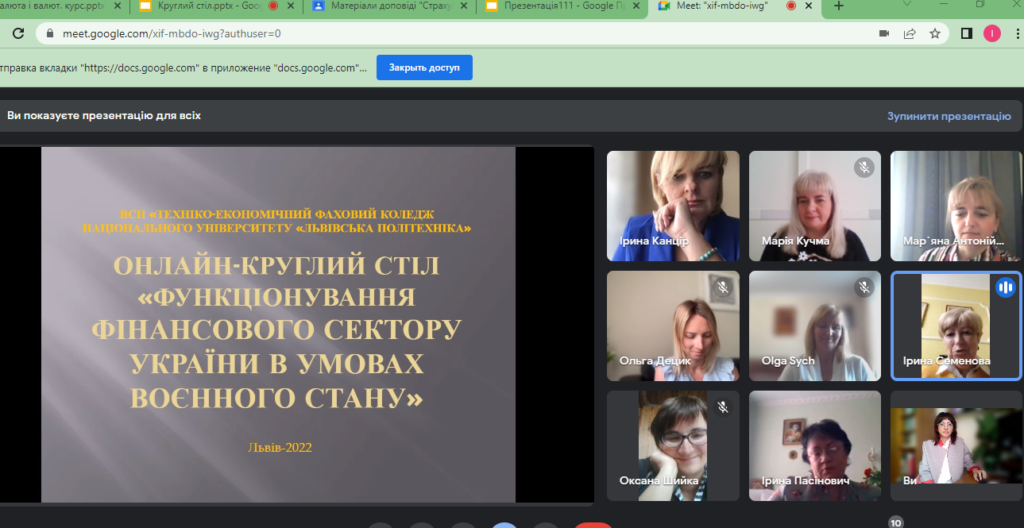Click the speaking indicator on Ірина Семенова

point(1006,287)
